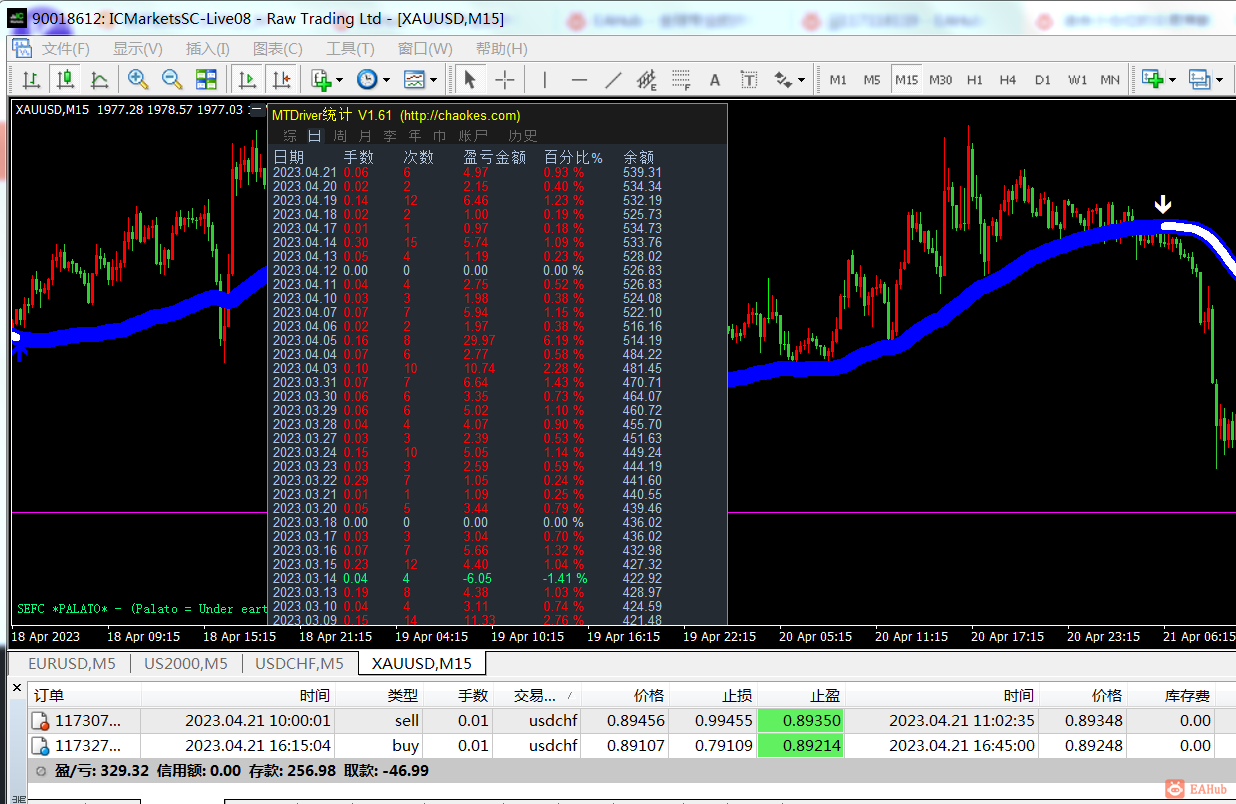Draw a trendline with the diagonal line tool
Image resolution: width=1236 pixels, height=804 pixels.
613,80
